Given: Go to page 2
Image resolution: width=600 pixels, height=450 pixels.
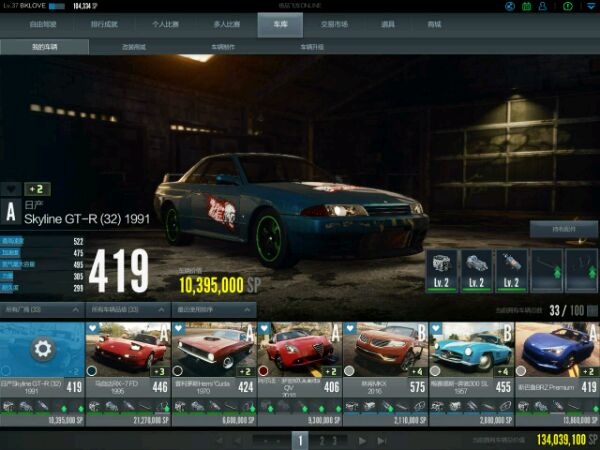Looking at the screenshot, I should point(322,441).
